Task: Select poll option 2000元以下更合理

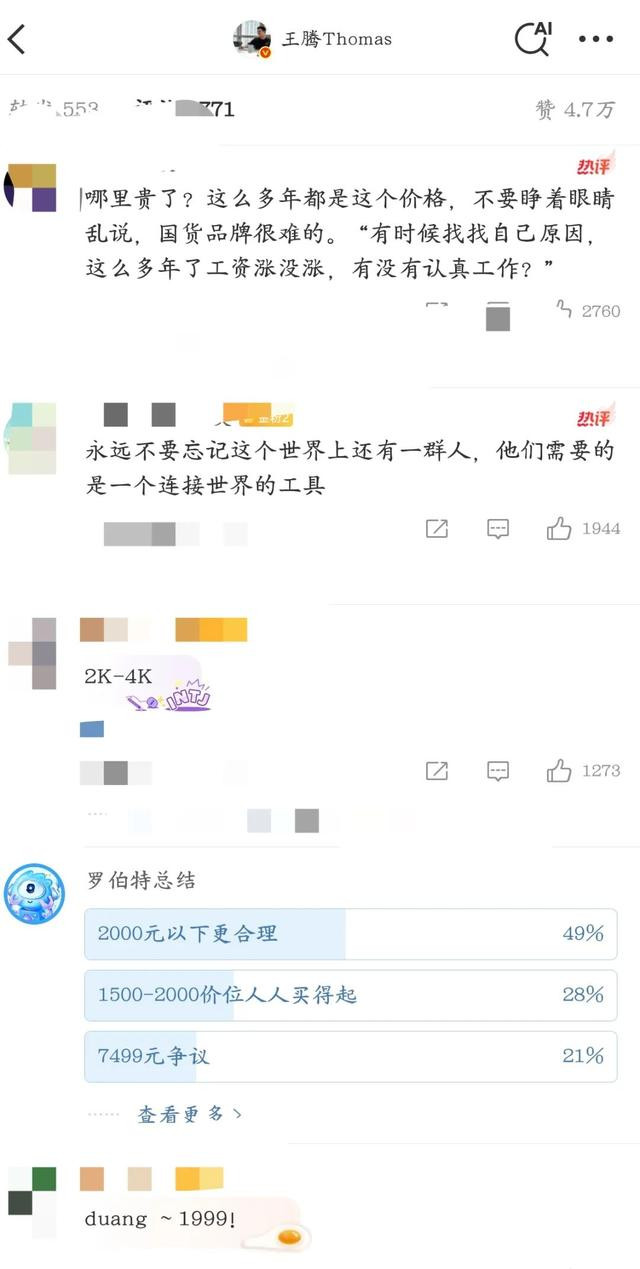Action: tap(351, 934)
